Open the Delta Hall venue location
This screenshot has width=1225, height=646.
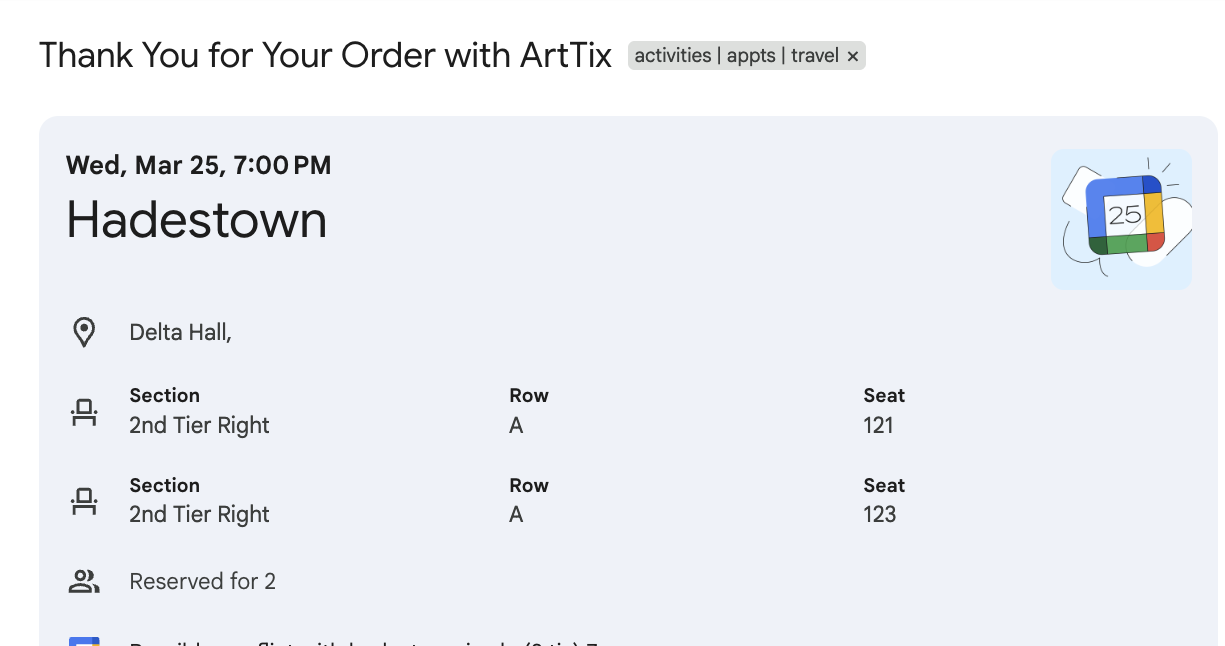[x=180, y=332]
